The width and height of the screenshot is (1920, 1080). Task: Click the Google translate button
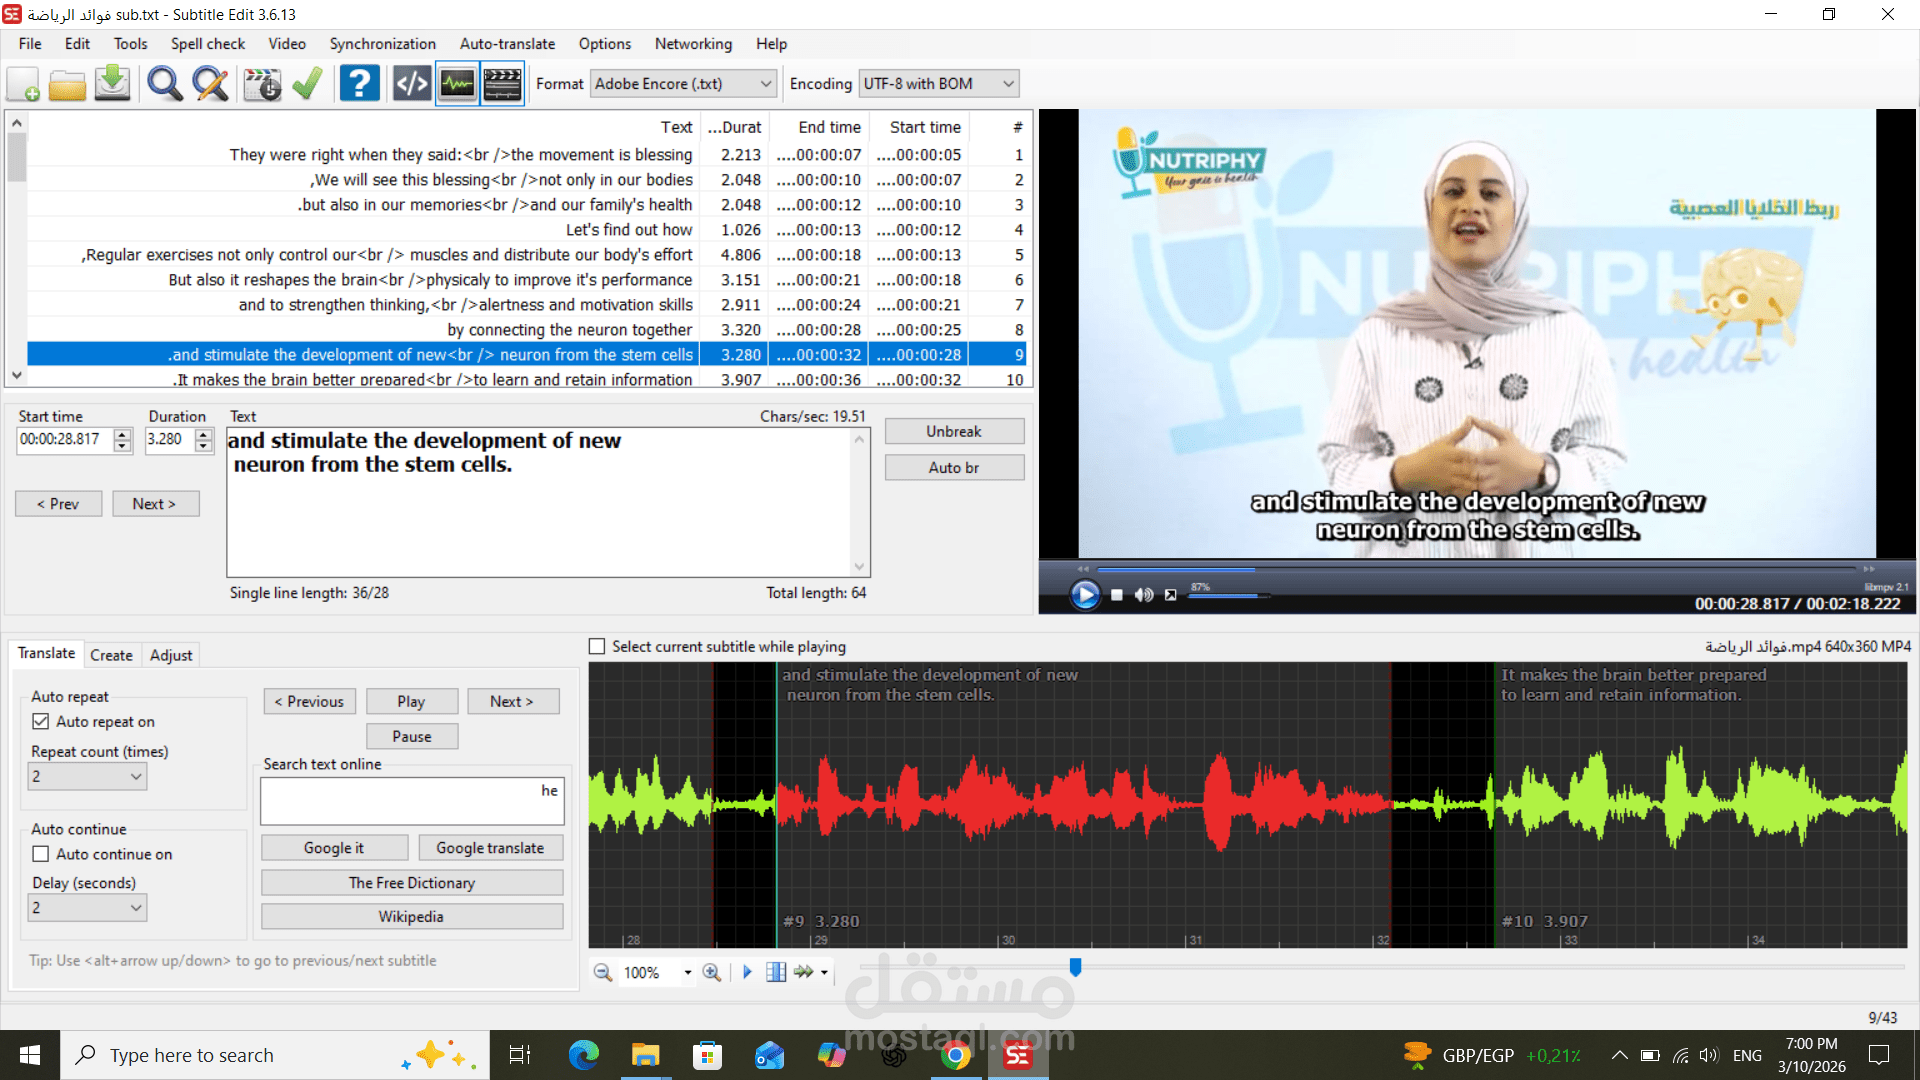(x=490, y=848)
